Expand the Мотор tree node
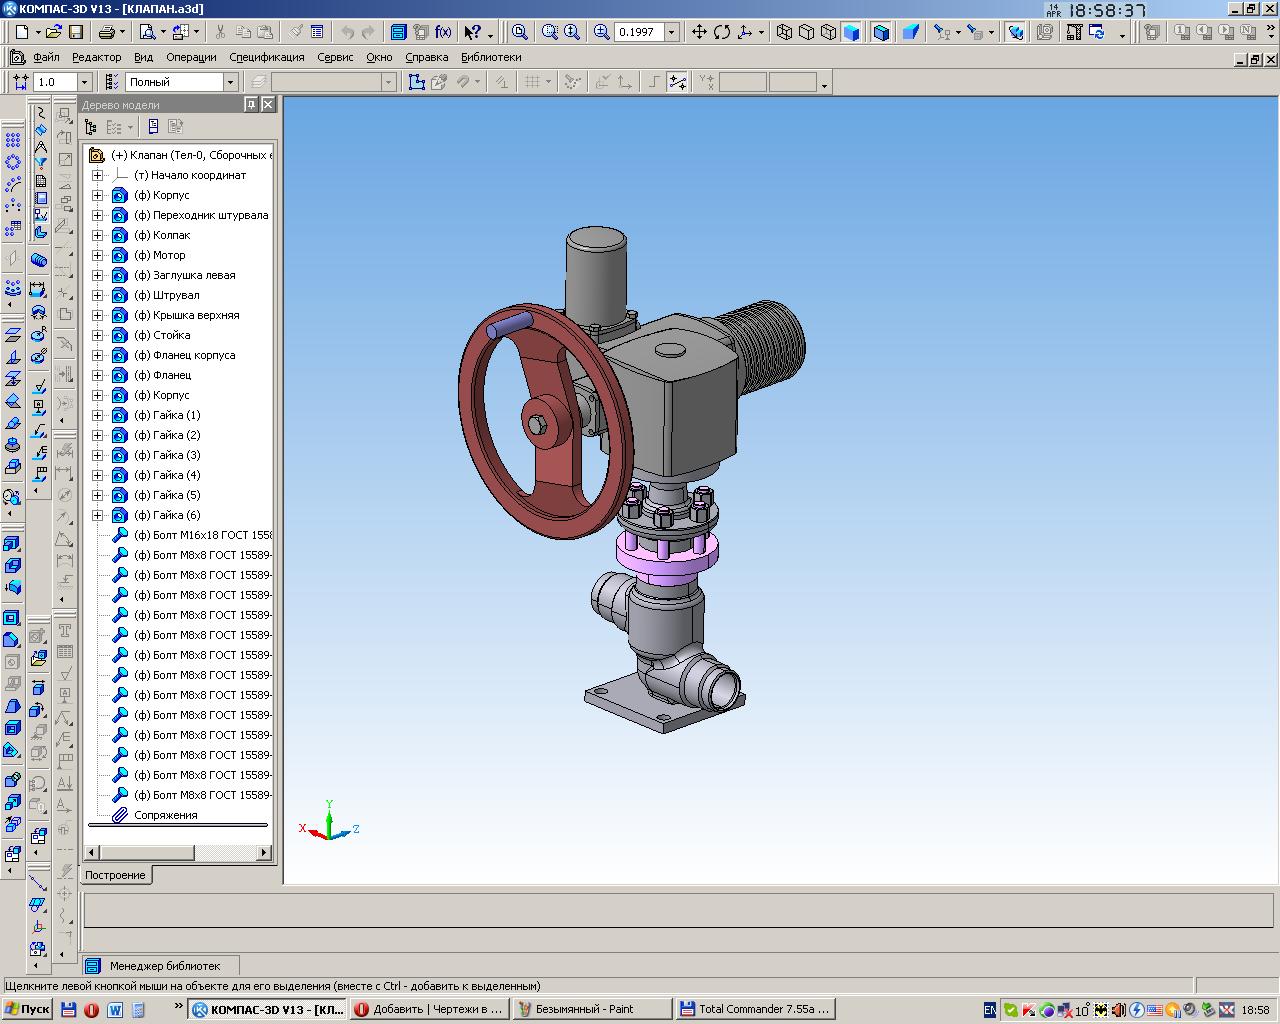 click(x=98, y=255)
